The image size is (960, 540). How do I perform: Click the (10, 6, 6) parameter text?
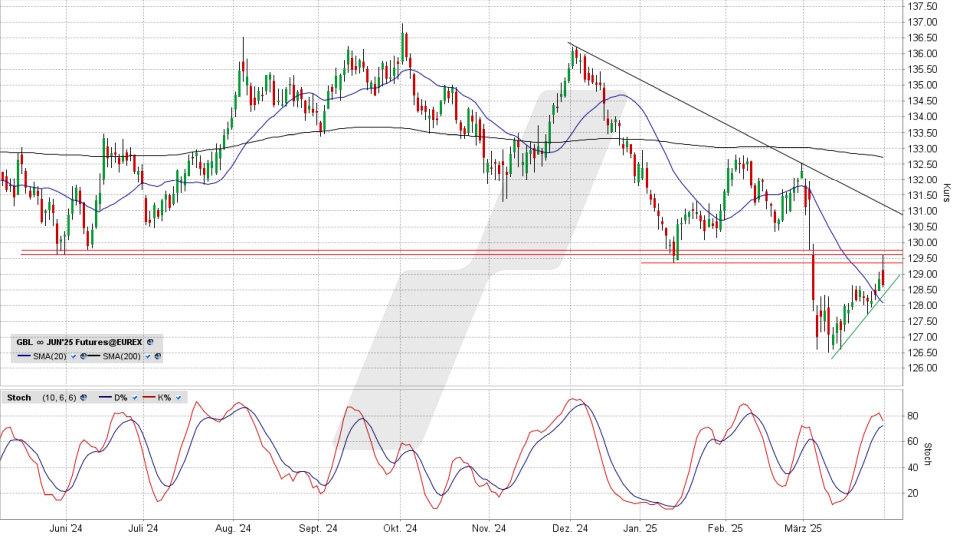click(59, 398)
